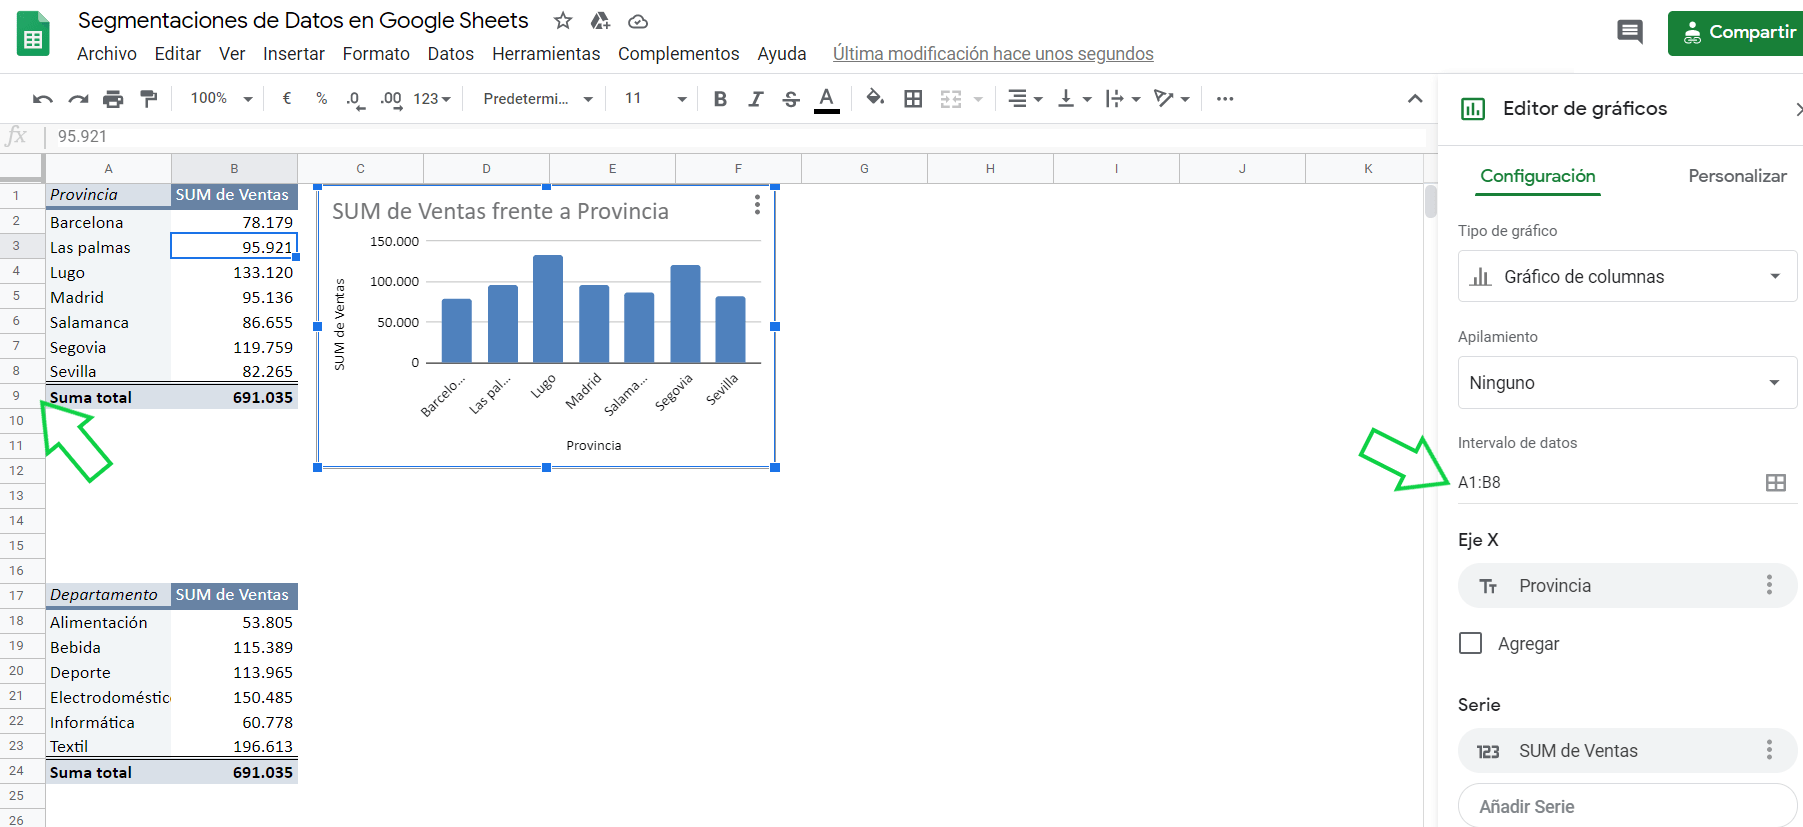Click the Redo icon in toolbar

tap(78, 99)
